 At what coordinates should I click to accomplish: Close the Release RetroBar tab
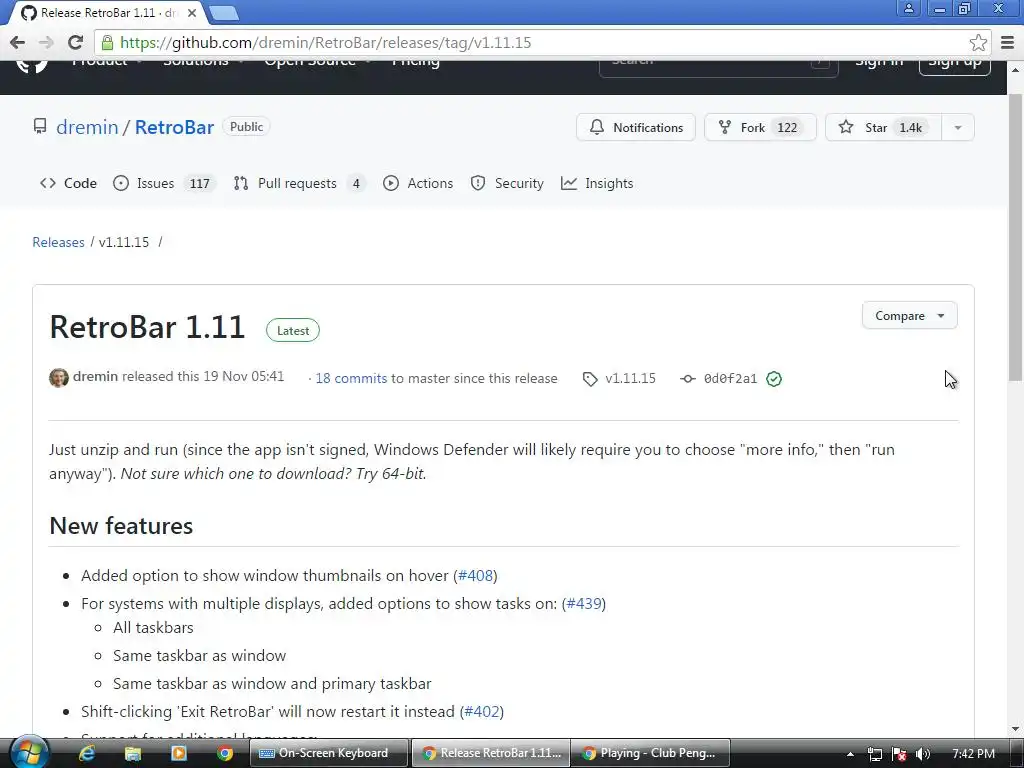[x=191, y=12]
